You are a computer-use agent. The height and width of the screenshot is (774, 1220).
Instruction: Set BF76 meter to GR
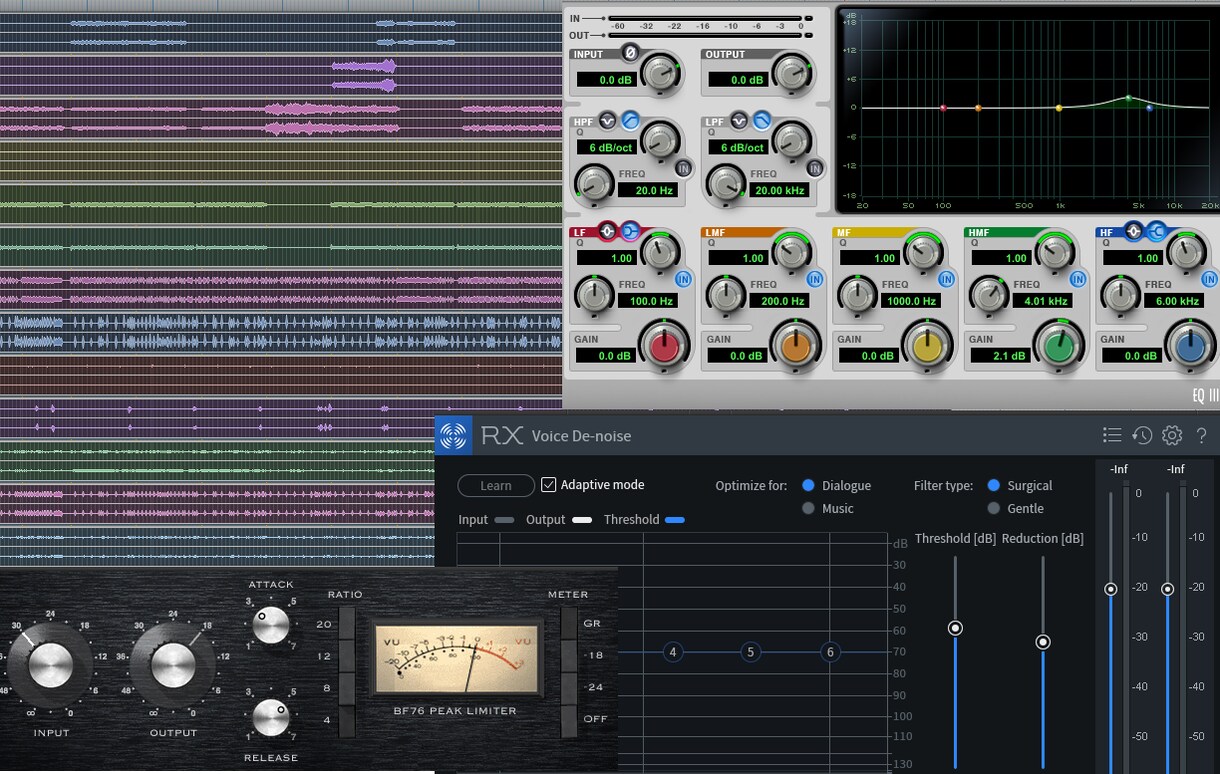568,624
